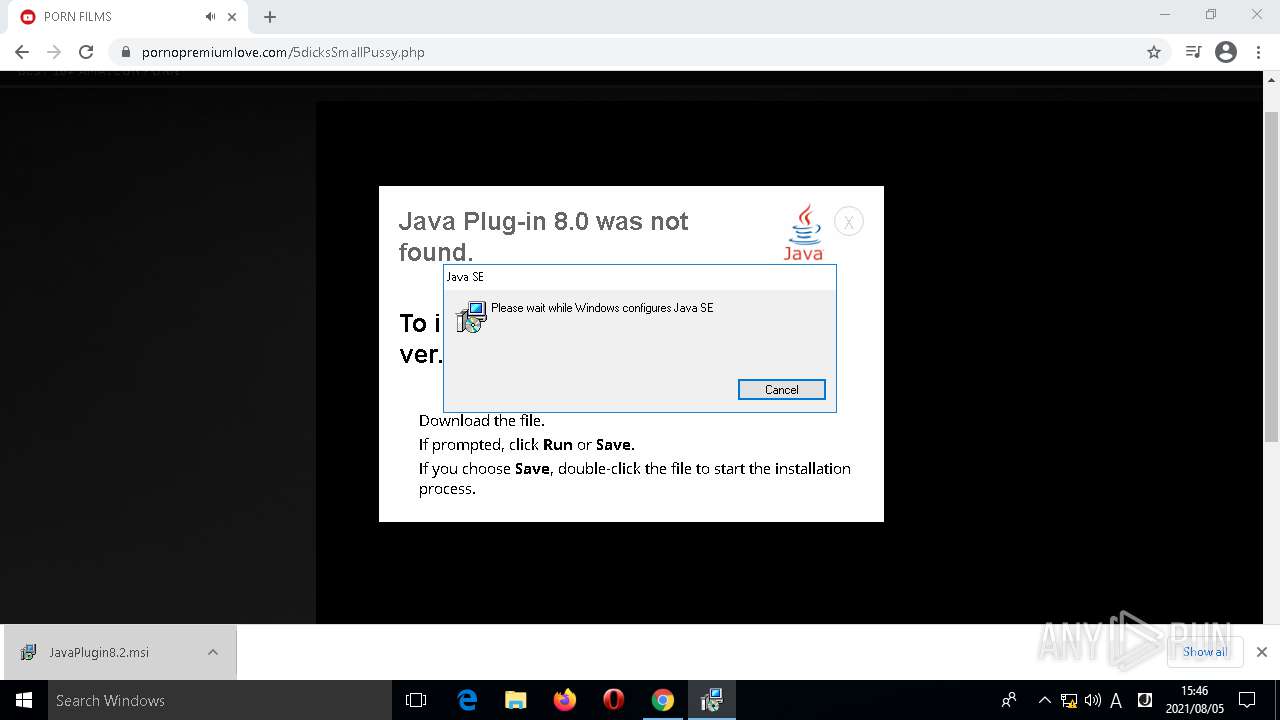Open Task View from taskbar
Screen dimensions: 1280x720
(416, 700)
